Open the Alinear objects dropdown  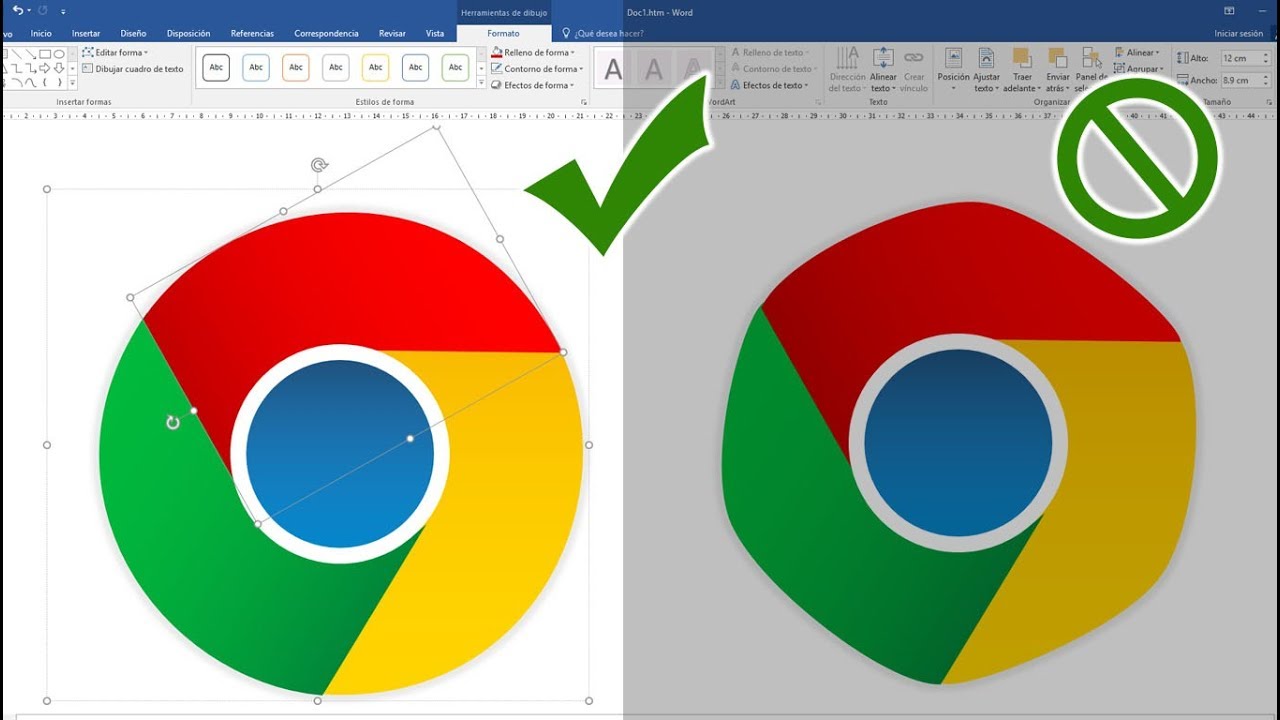pyautogui.click(x=1137, y=52)
